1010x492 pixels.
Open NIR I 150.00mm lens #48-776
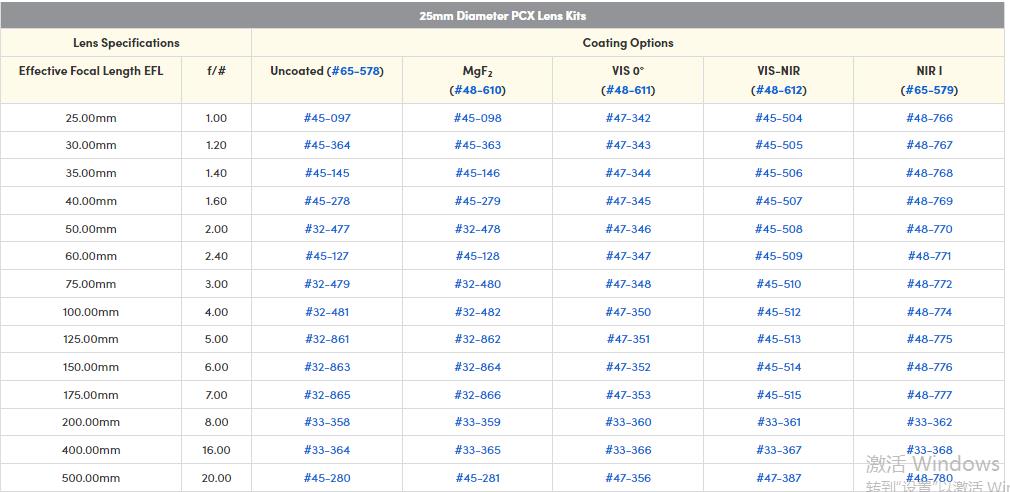[929, 367]
